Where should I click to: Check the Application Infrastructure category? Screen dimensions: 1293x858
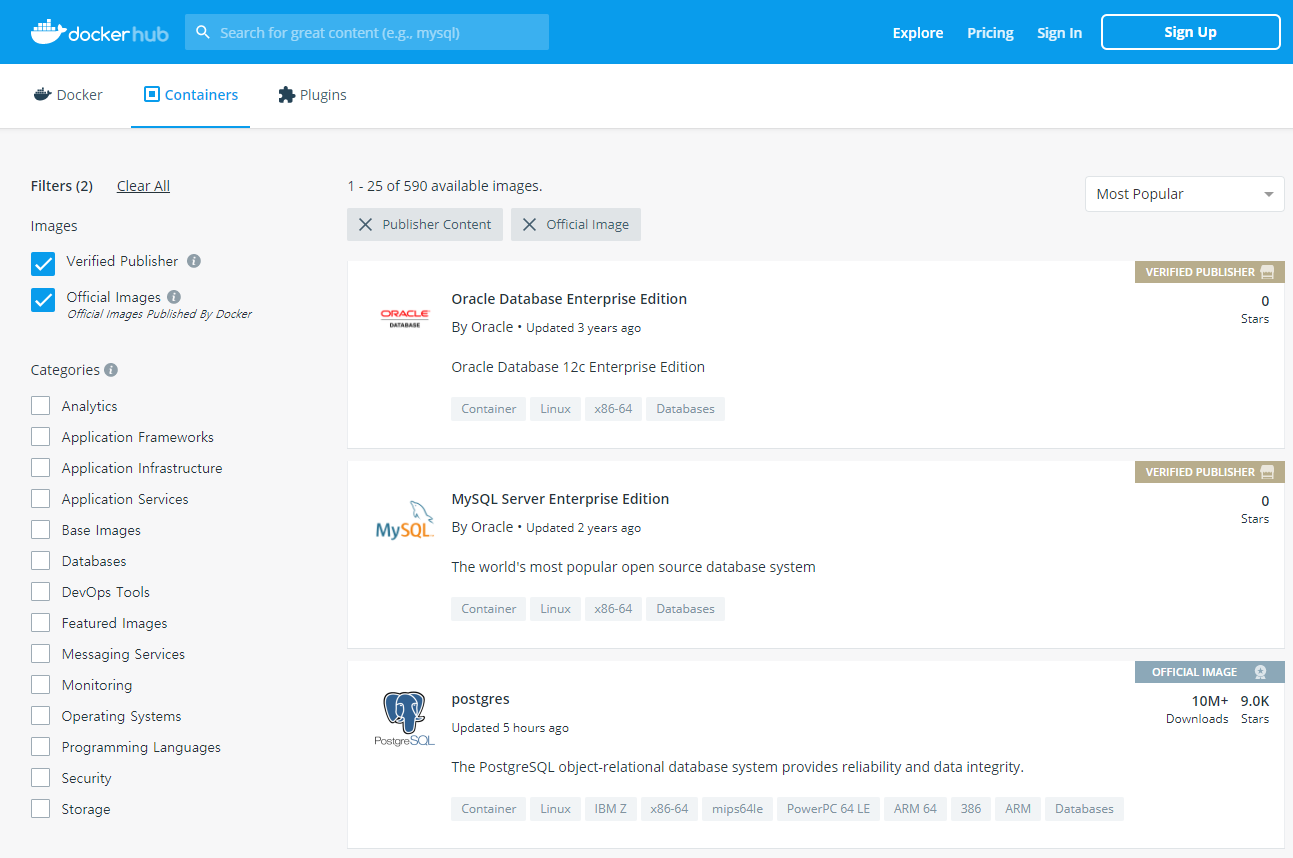coord(40,468)
